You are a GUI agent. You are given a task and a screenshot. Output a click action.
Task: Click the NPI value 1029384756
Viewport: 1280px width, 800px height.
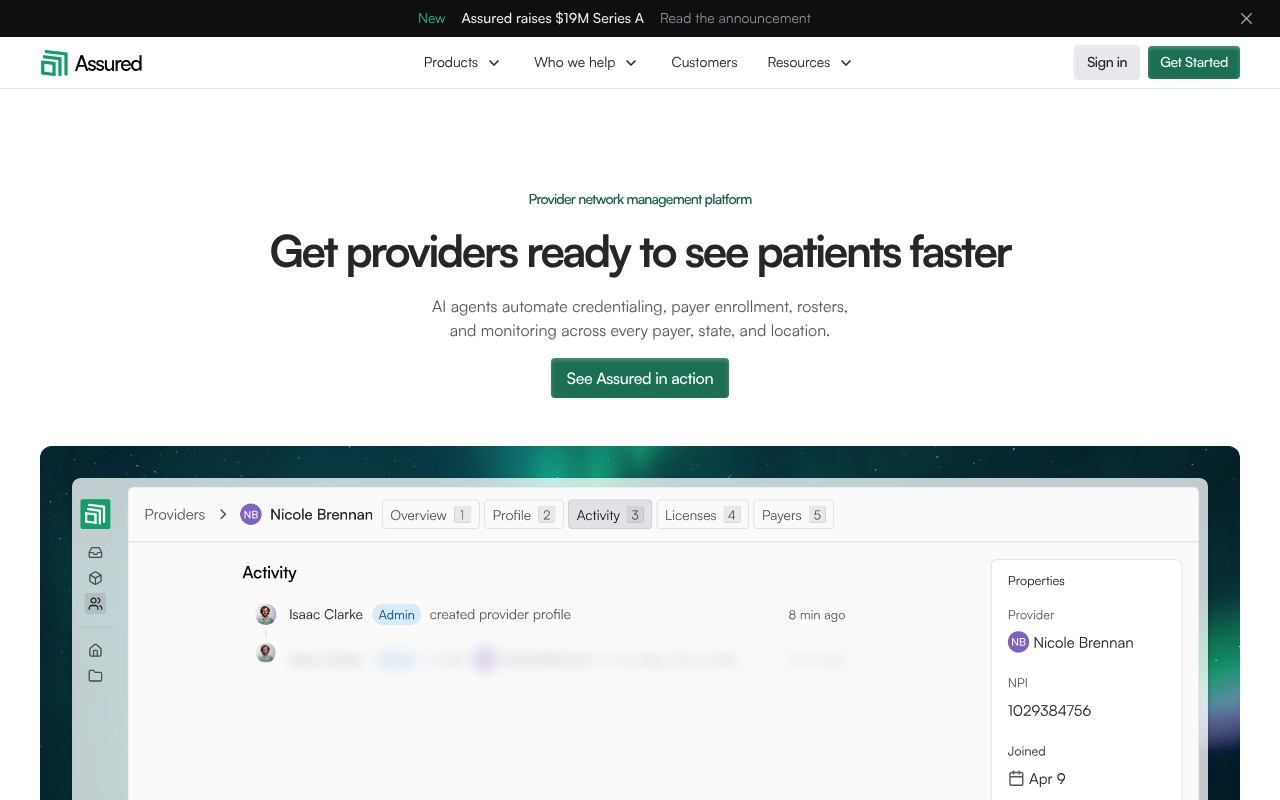coord(1049,711)
